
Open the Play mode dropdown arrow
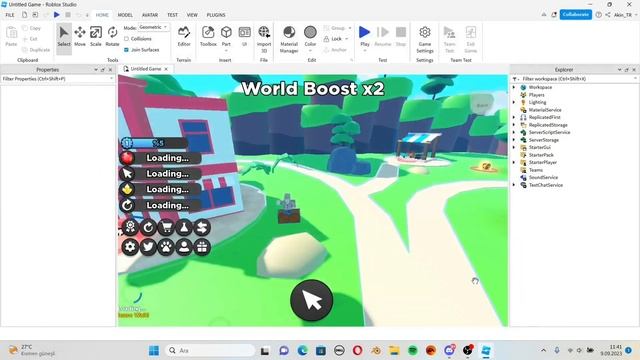pyautogui.click(x=364, y=51)
